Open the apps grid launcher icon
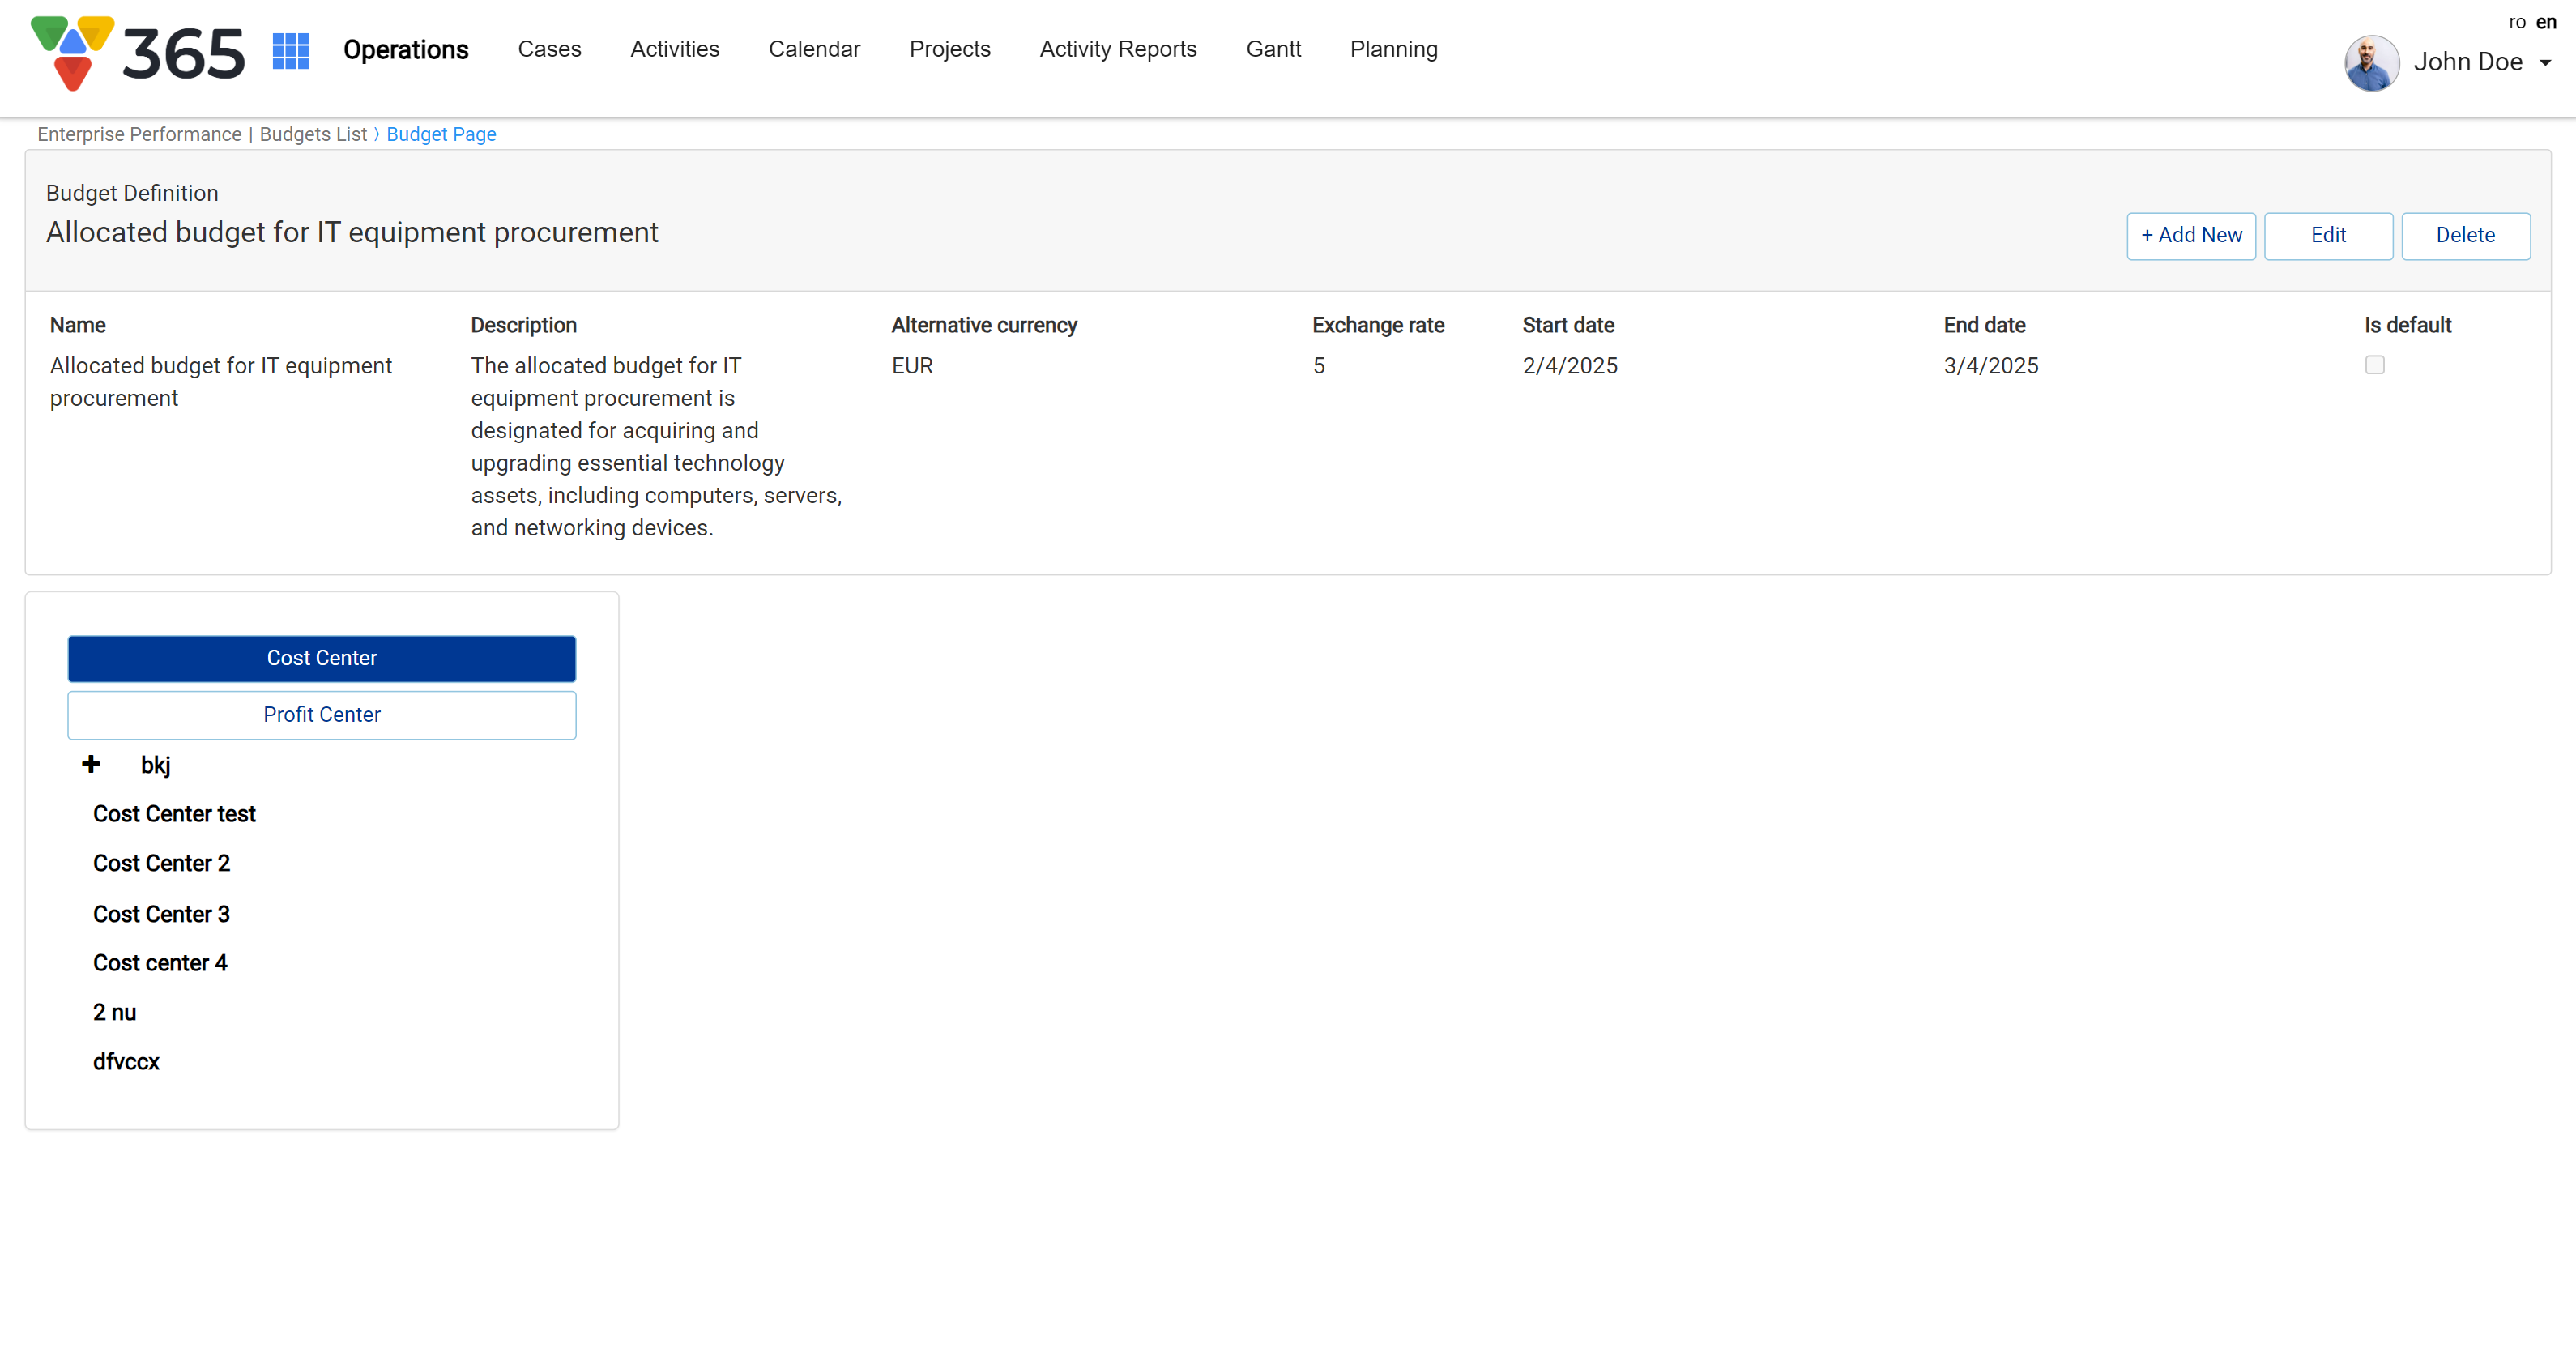The width and height of the screenshot is (2576, 1348). point(290,51)
